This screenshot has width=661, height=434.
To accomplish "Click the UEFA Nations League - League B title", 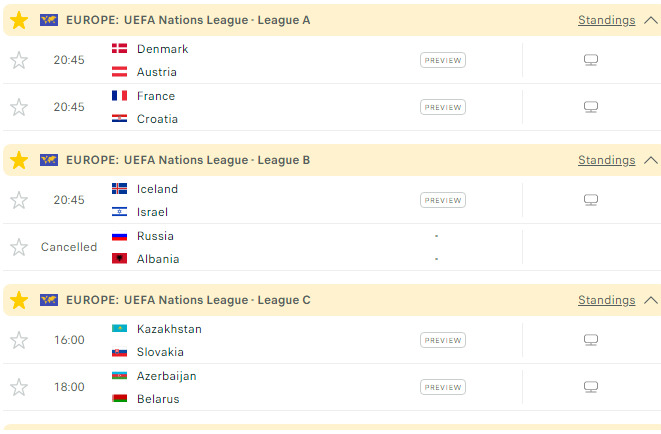I will click(217, 160).
